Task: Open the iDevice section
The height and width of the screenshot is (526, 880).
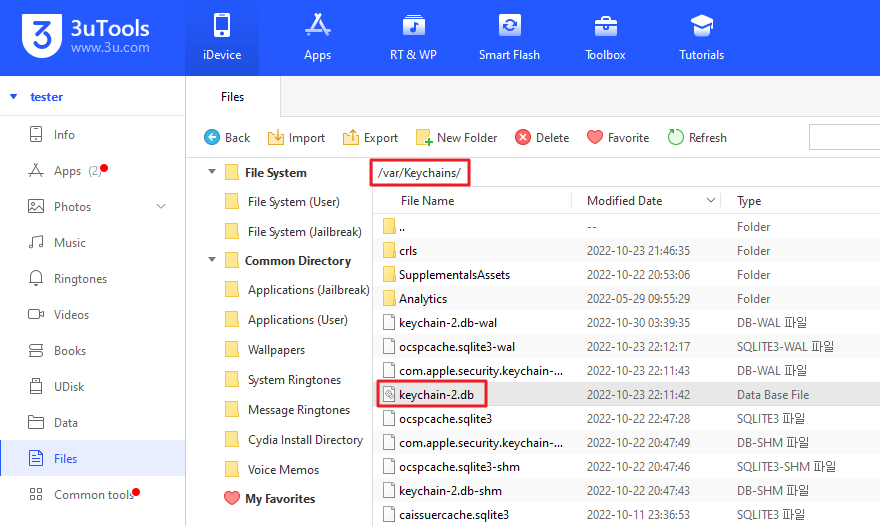Action: pos(222,38)
